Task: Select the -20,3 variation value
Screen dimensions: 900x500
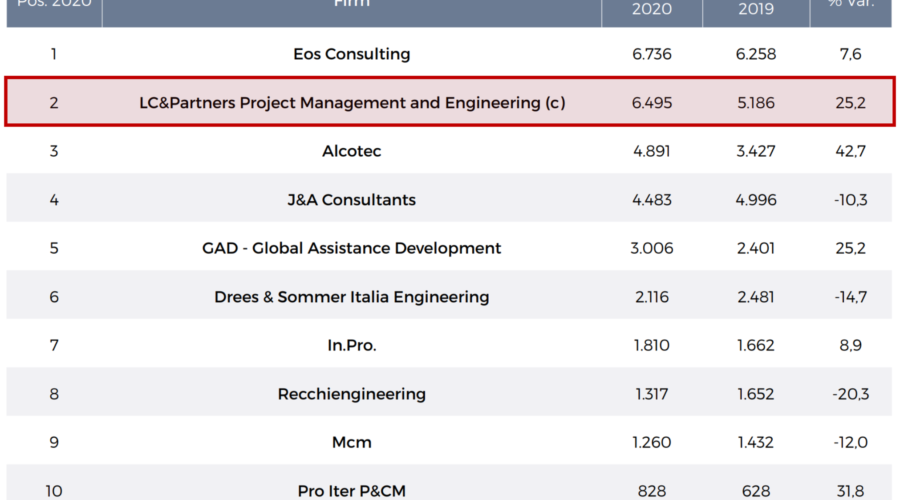Action: [851, 394]
